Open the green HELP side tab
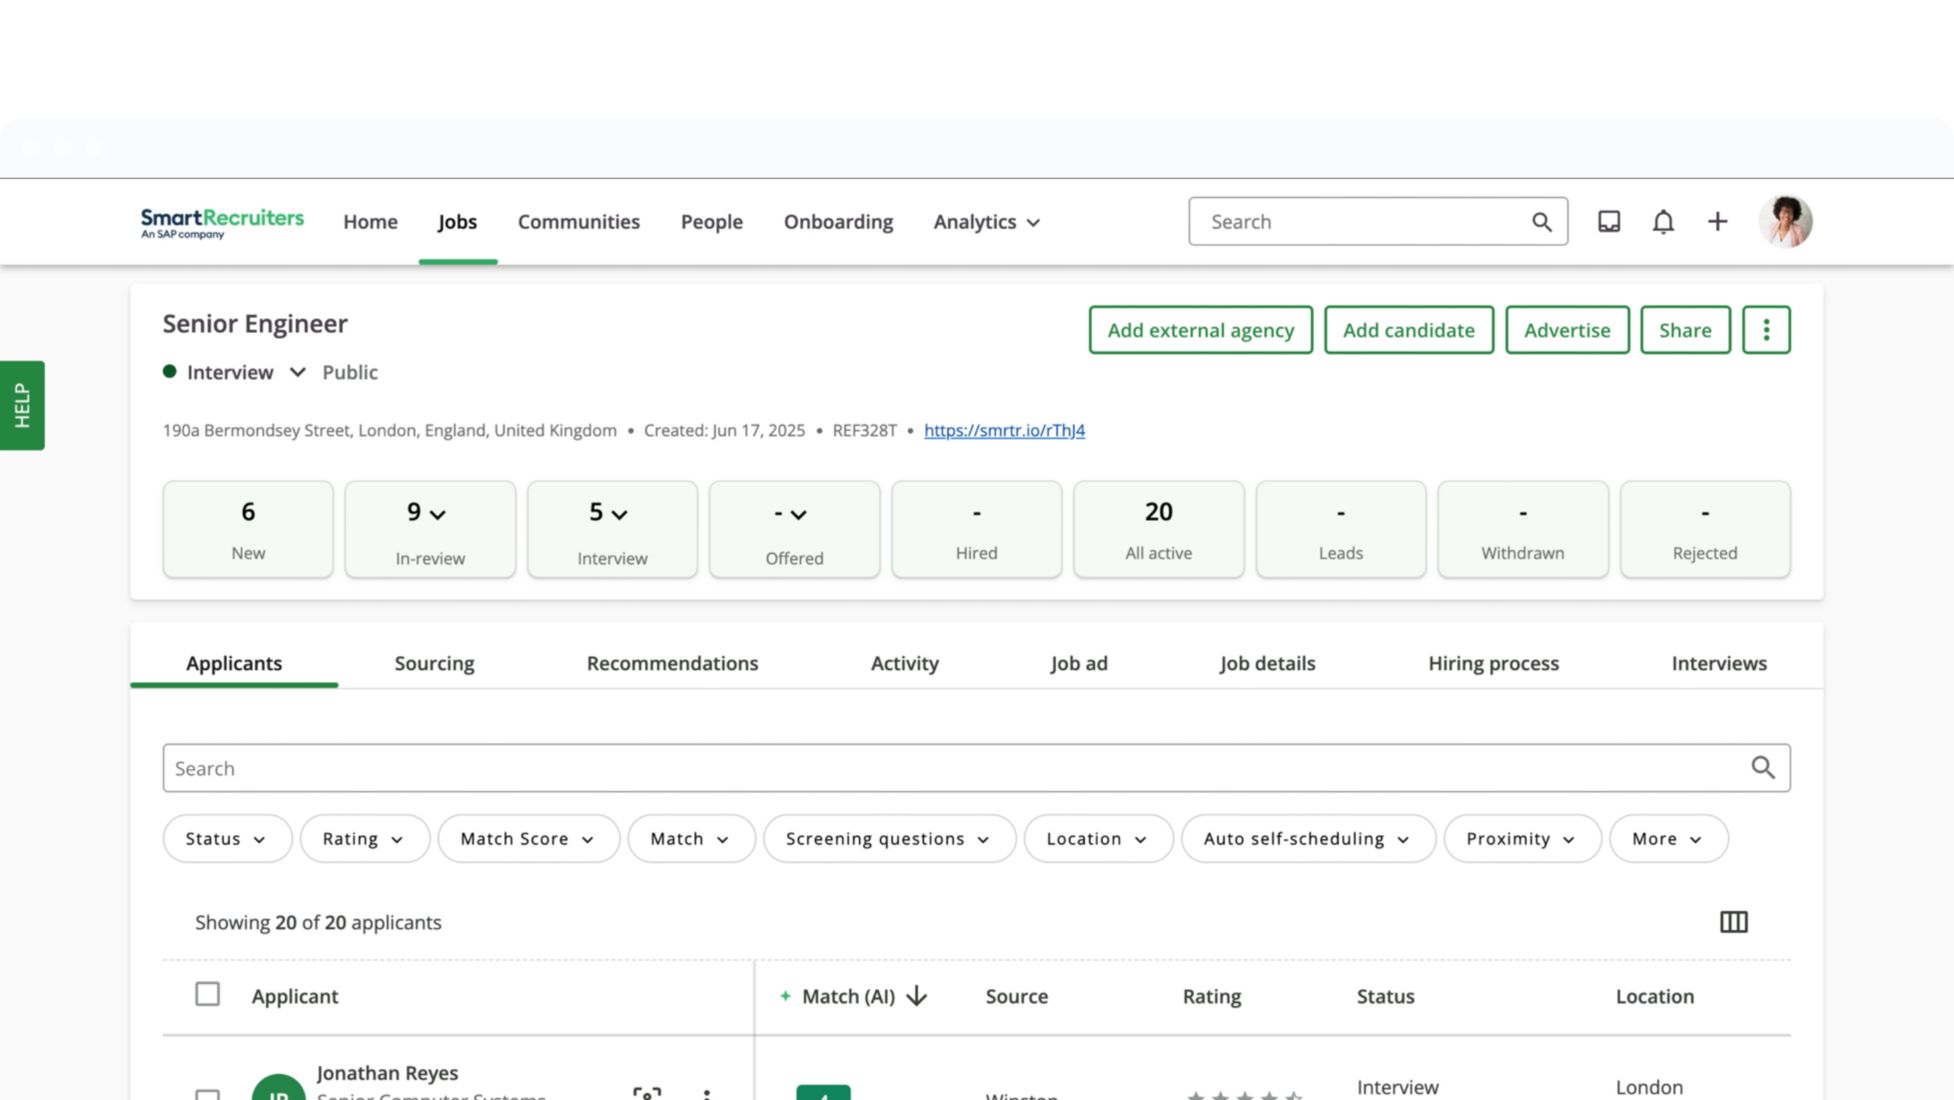 point(22,405)
